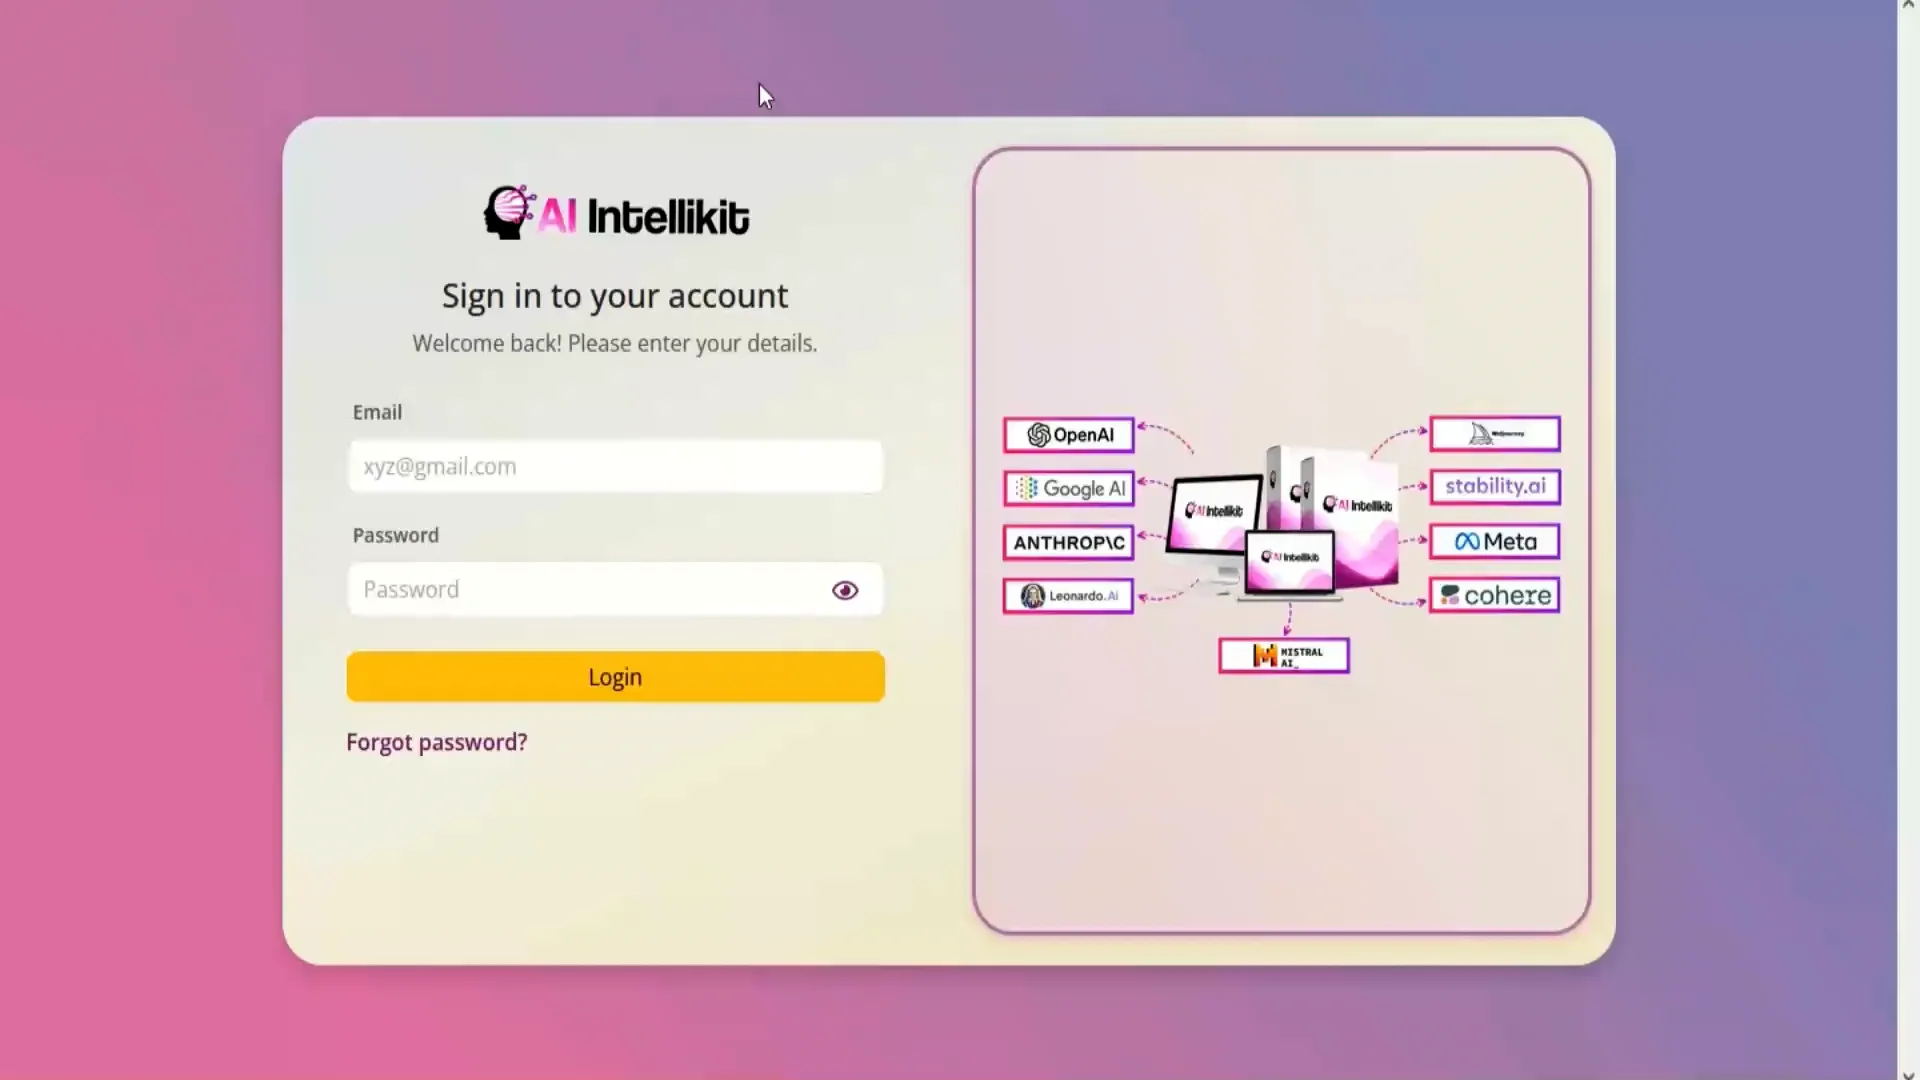This screenshot has width=1920, height=1080.
Task: Click the Email input field
Action: pos(614,466)
